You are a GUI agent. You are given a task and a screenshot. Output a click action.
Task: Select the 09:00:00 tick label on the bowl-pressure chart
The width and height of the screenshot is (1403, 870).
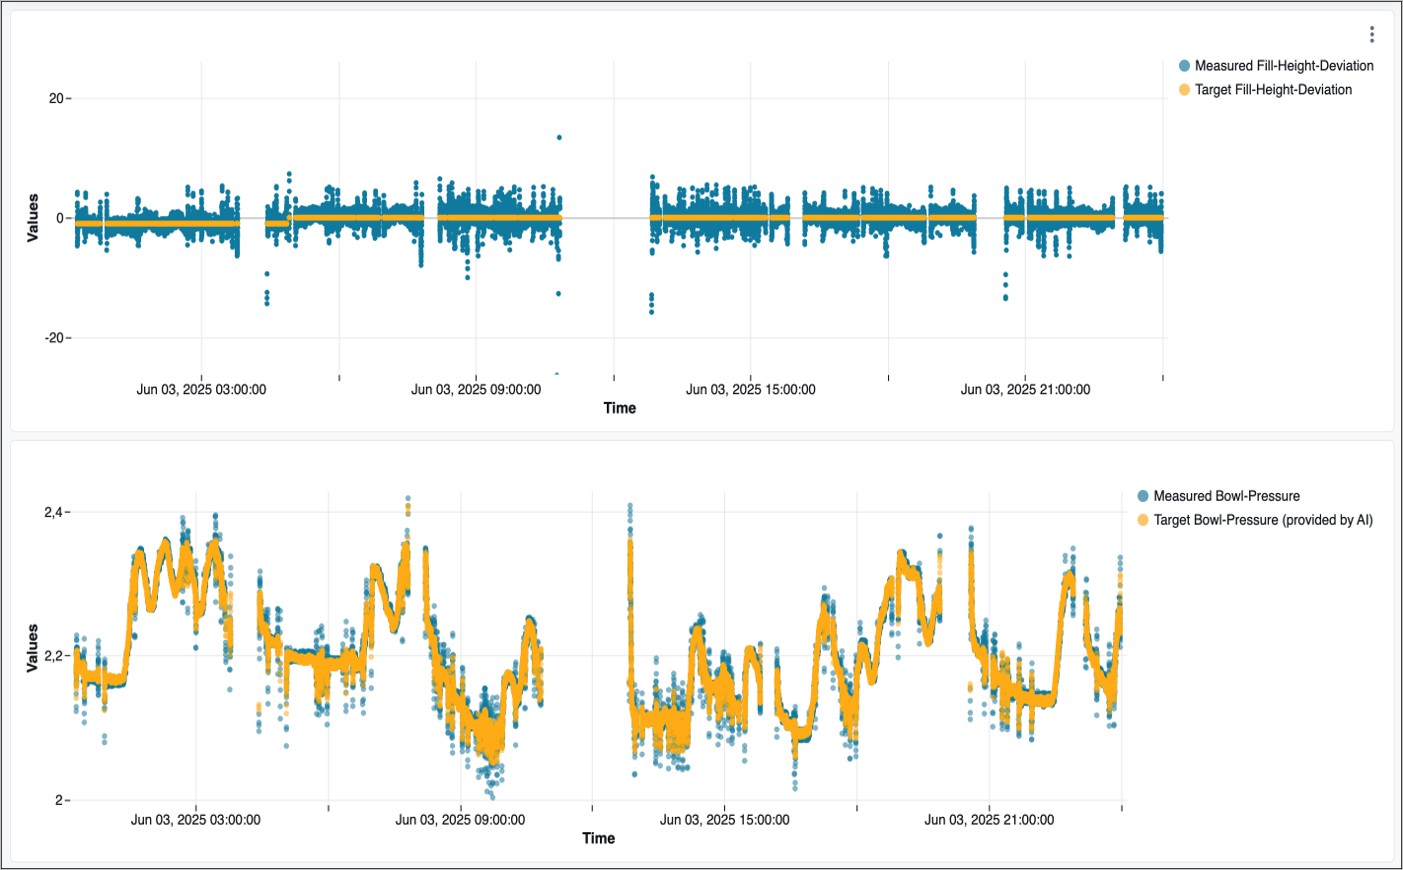tap(460, 820)
